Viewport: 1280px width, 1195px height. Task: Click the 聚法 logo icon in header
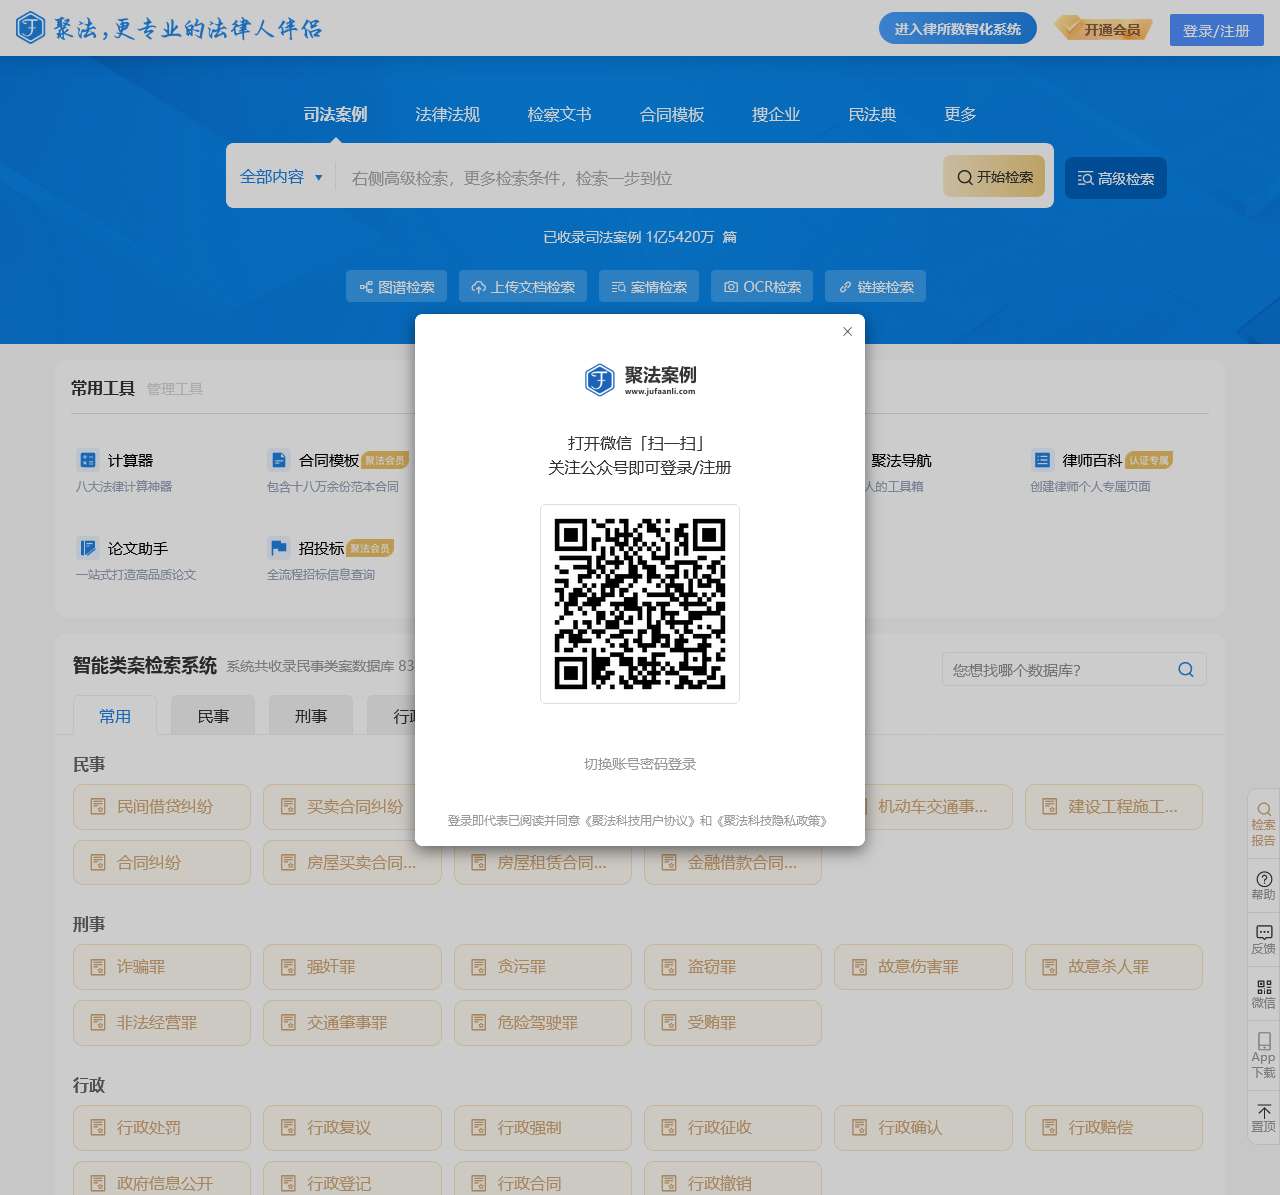coord(30,28)
